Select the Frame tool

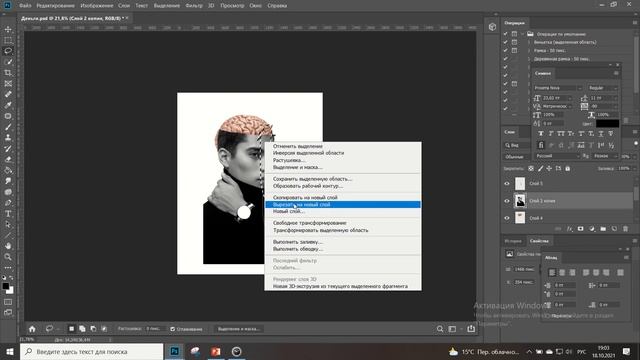click(8, 83)
